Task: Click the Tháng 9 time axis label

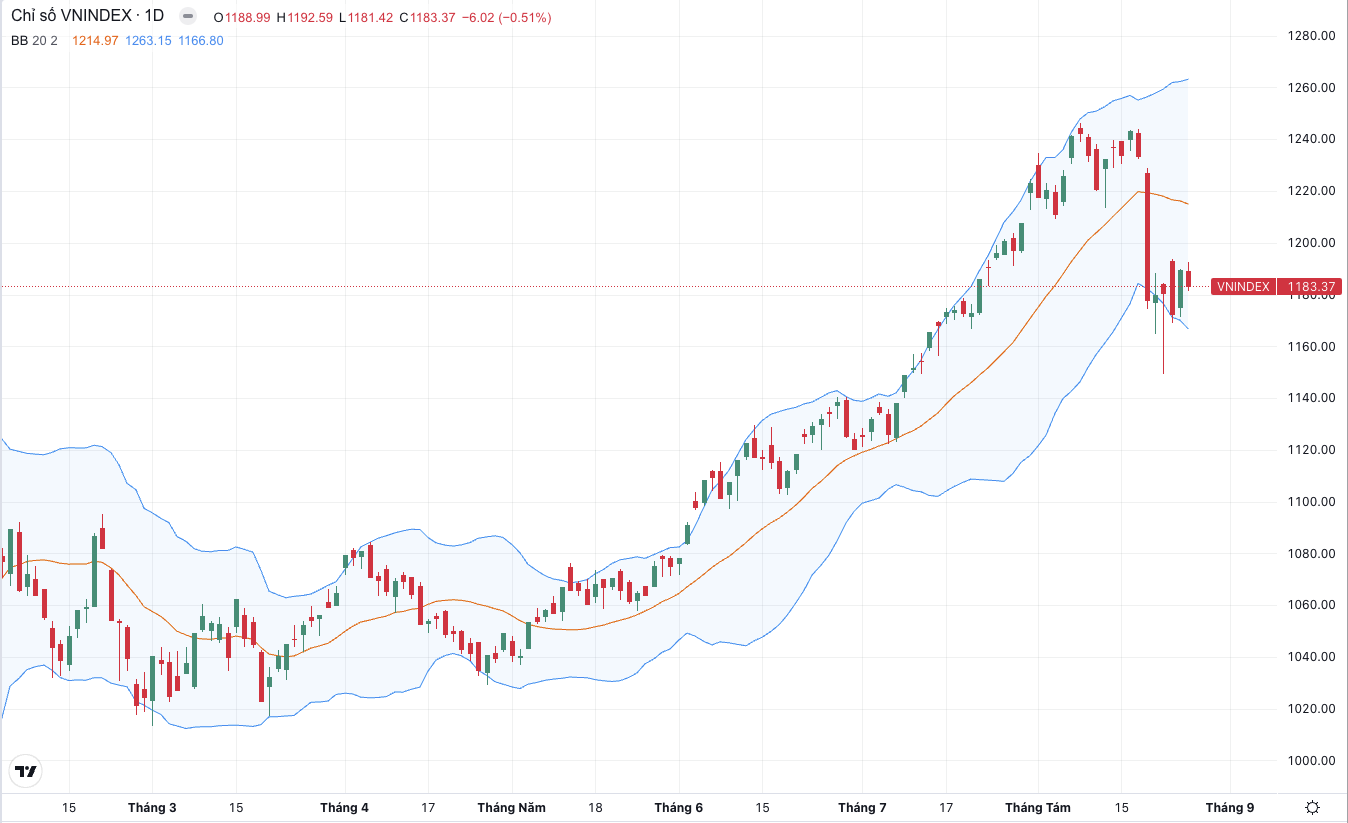Action: point(1229,808)
